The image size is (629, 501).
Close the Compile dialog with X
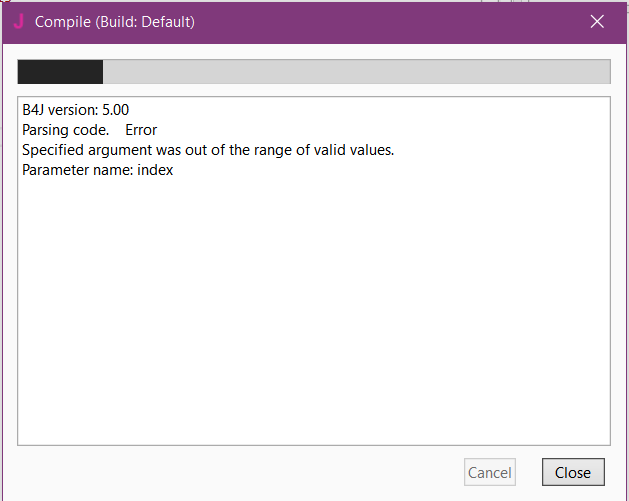pyautogui.click(x=597, y=21)
